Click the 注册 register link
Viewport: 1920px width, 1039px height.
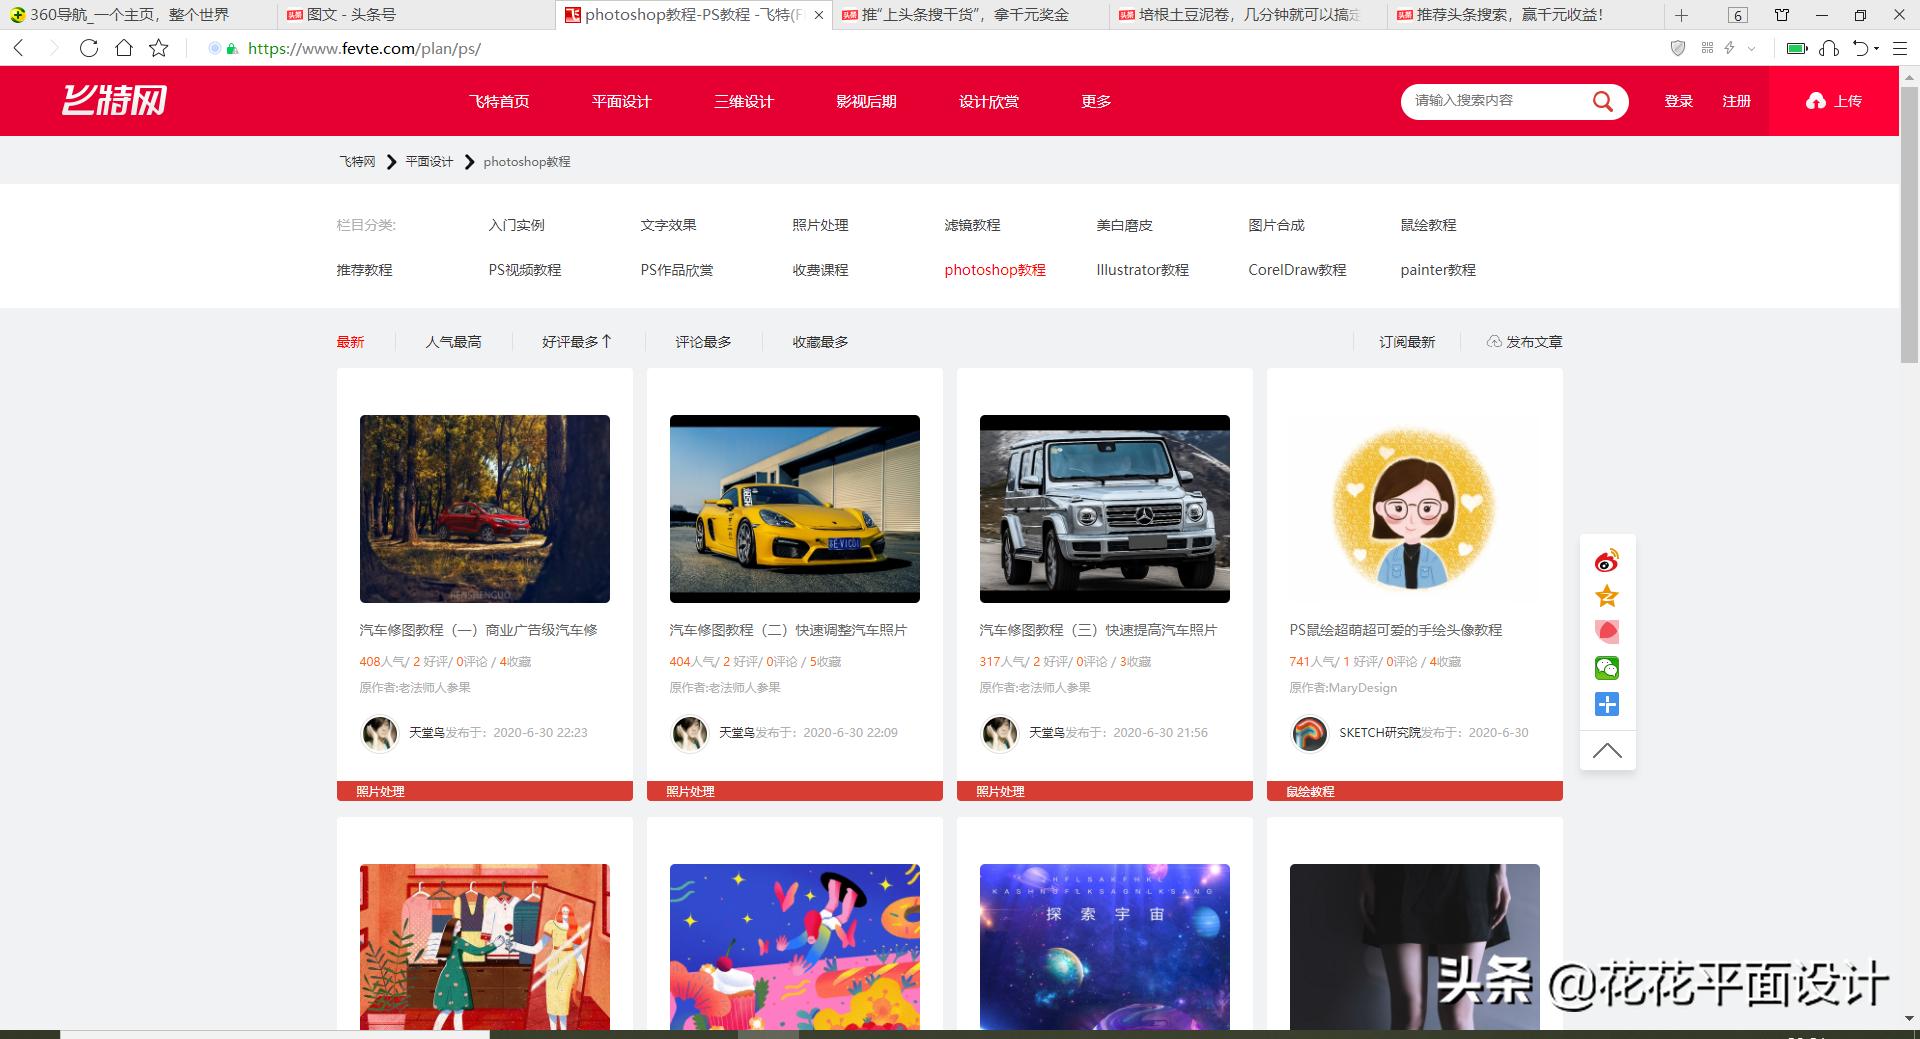tap(1737, 101)
